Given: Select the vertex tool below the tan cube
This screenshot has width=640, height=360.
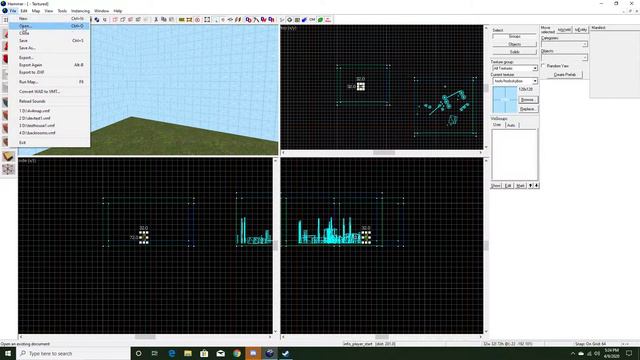Looking at the screenshot, I should (x=9, y=169).
